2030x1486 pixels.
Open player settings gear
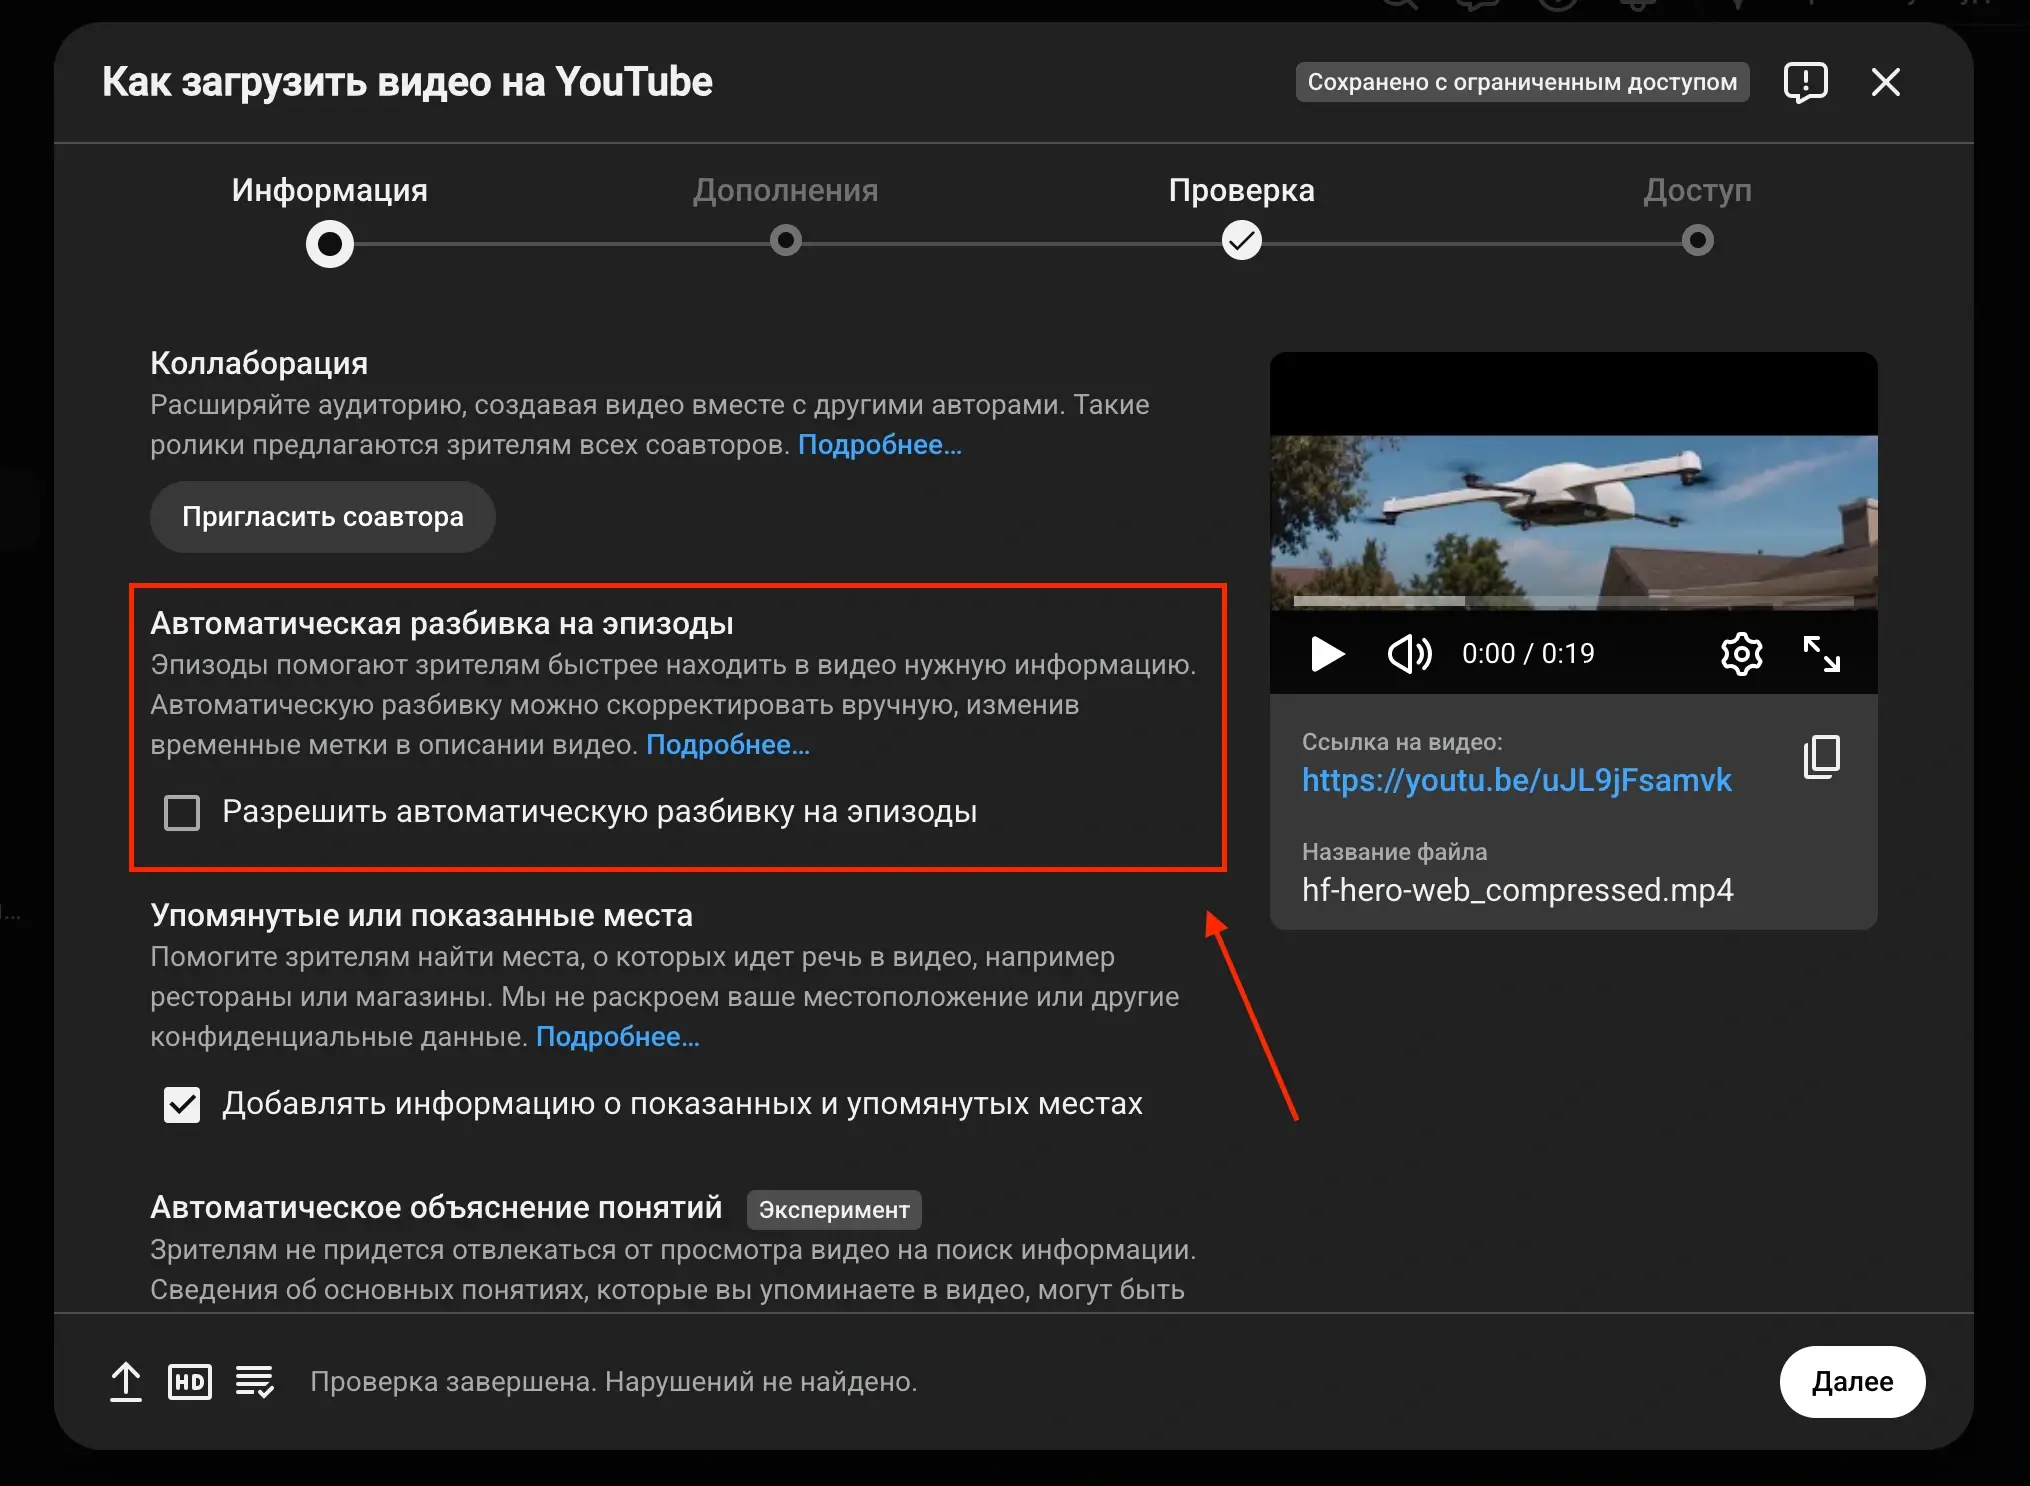pos(1741,654)
